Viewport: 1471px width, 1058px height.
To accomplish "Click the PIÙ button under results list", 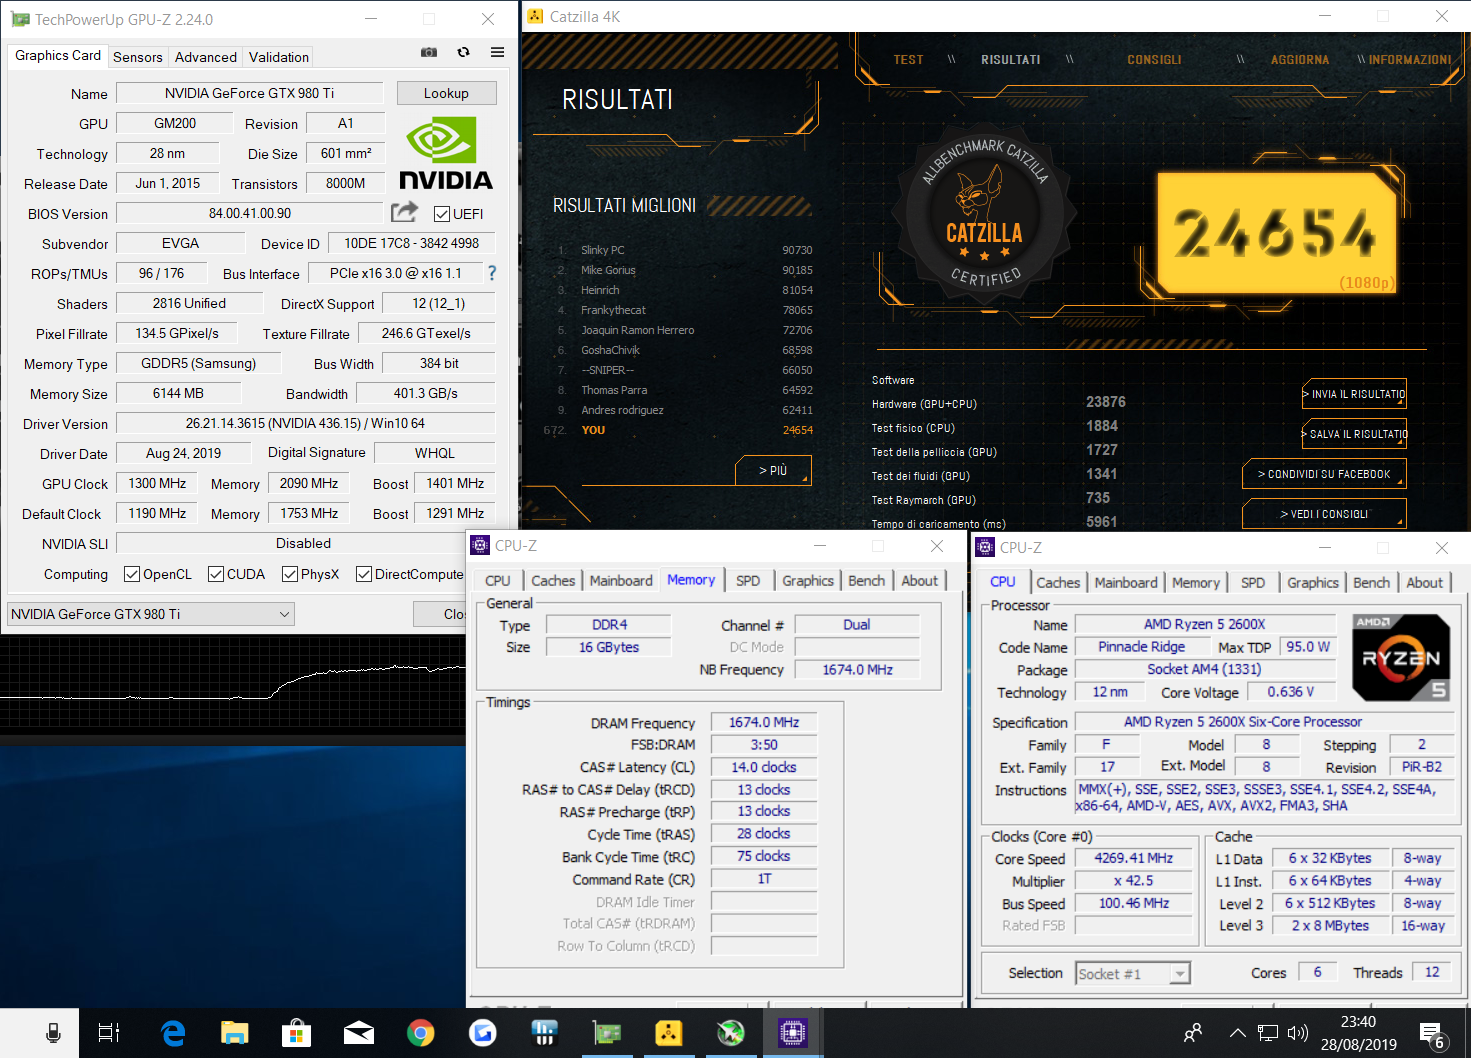I will pos(773,470).
